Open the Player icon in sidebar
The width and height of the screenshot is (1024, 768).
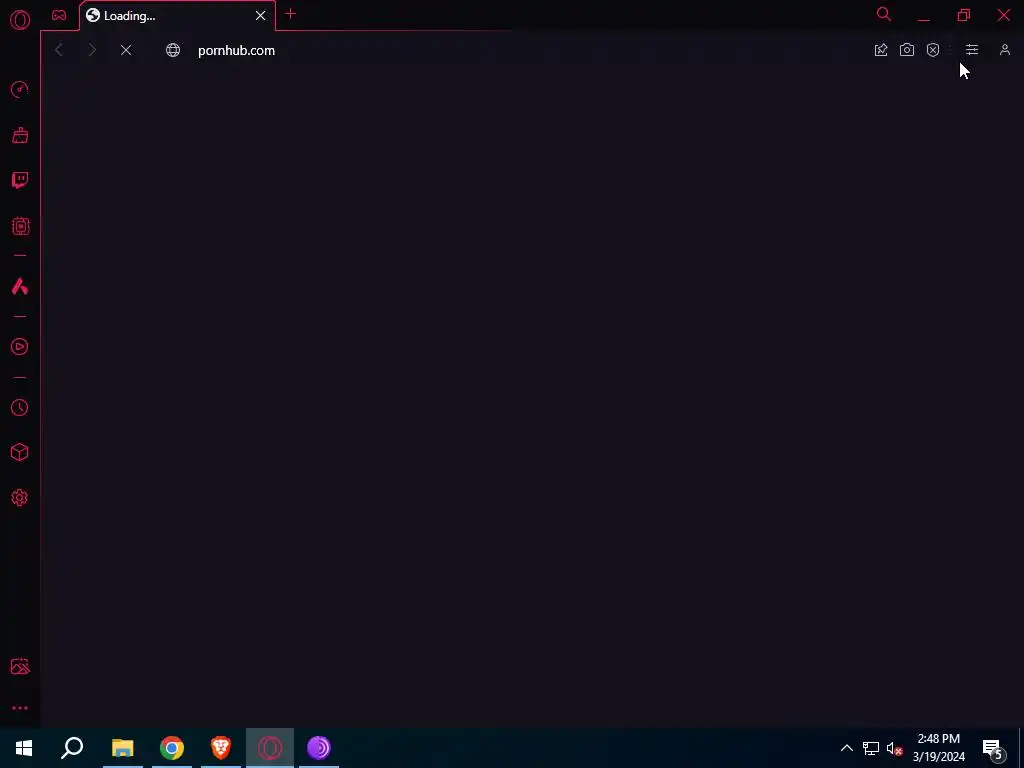20,347
